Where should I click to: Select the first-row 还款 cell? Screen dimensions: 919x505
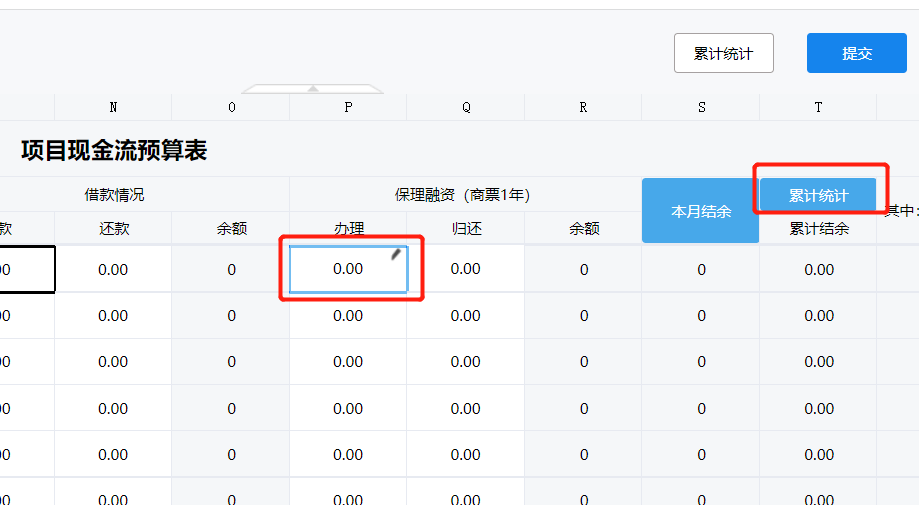click(x=113, y=269)
